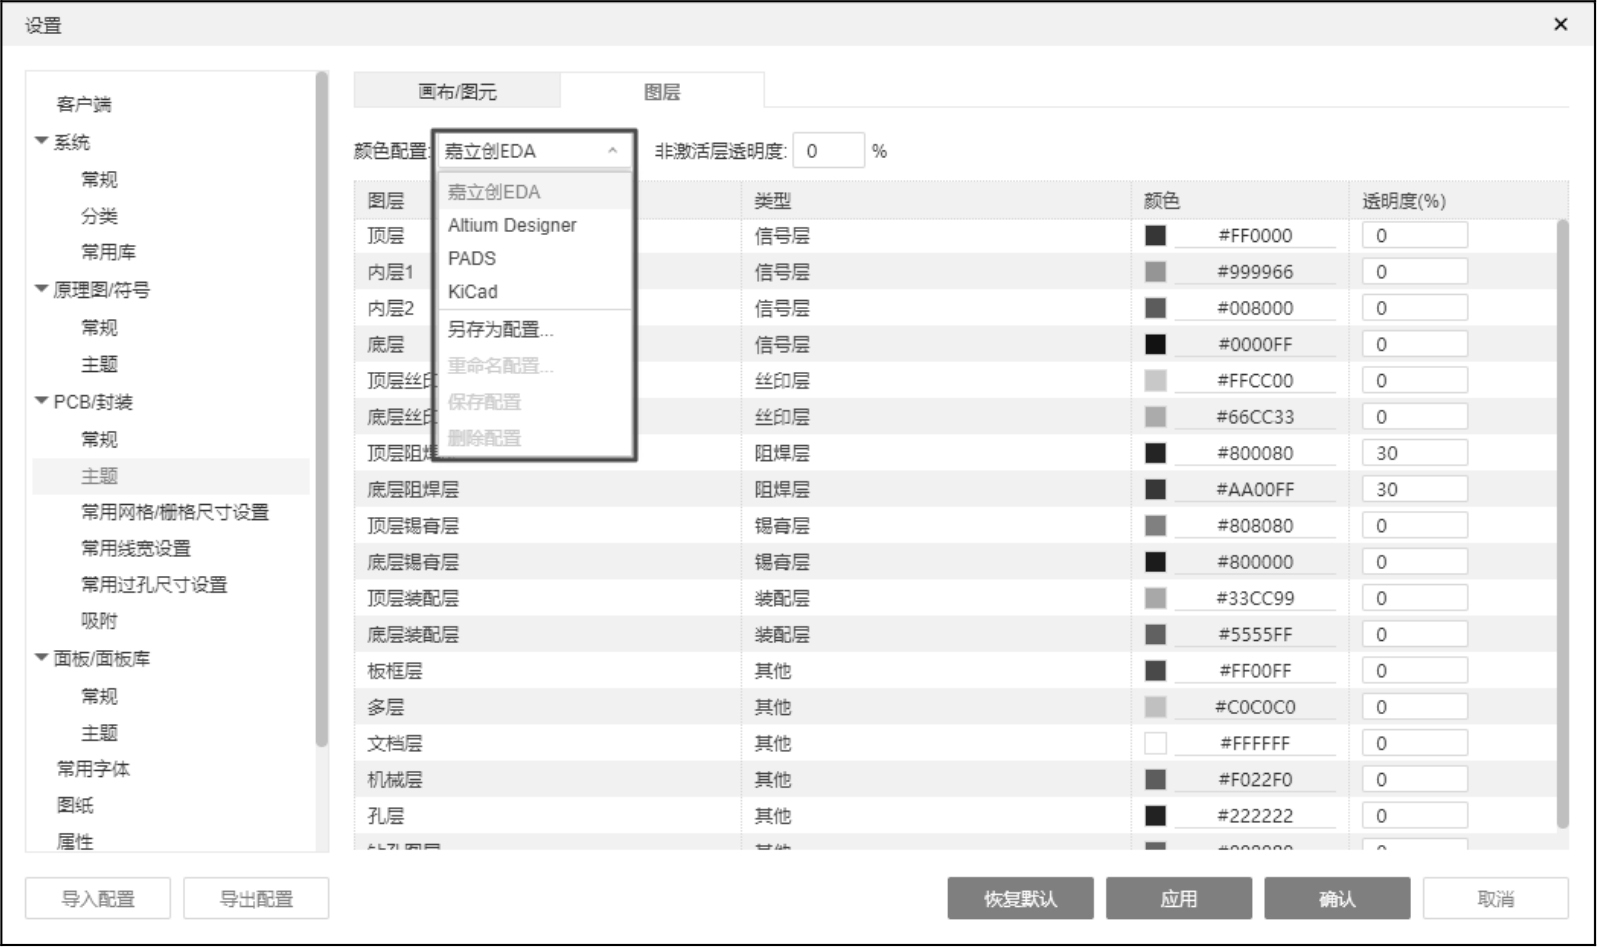Open color swatch for 内层1 #999966
Screen dimensions: 1597x947
pyautogui.click(x=1155, y=271)
